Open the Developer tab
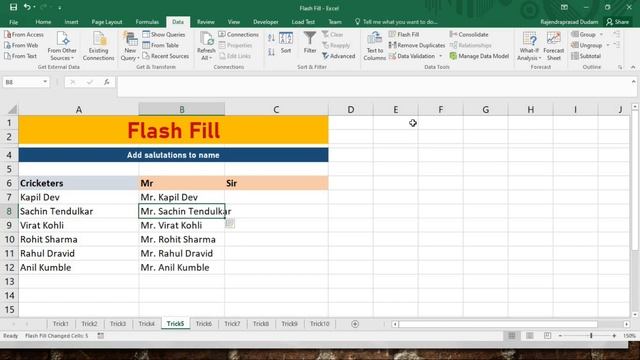The image size is (640, 360). pos(265,22)
